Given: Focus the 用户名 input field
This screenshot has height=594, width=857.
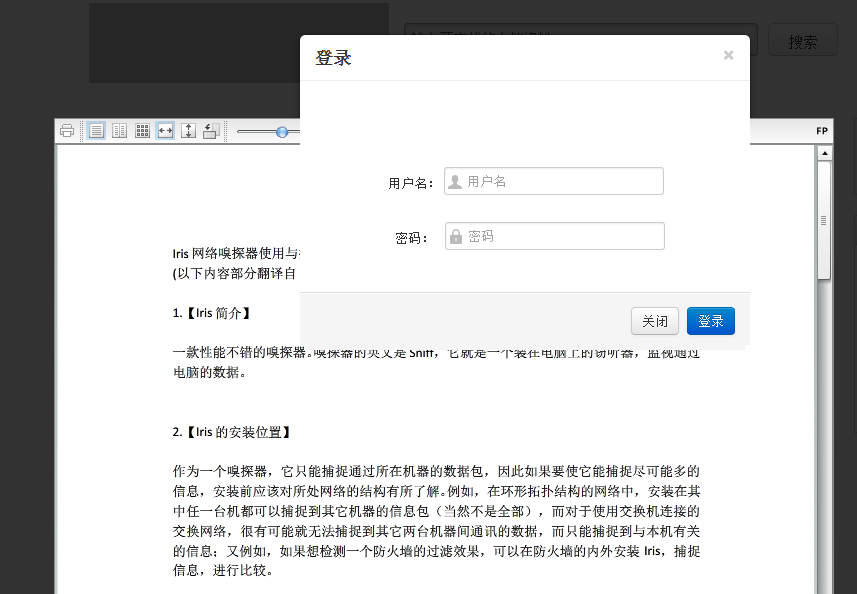Looking at the screenshot, I should 554,181.
